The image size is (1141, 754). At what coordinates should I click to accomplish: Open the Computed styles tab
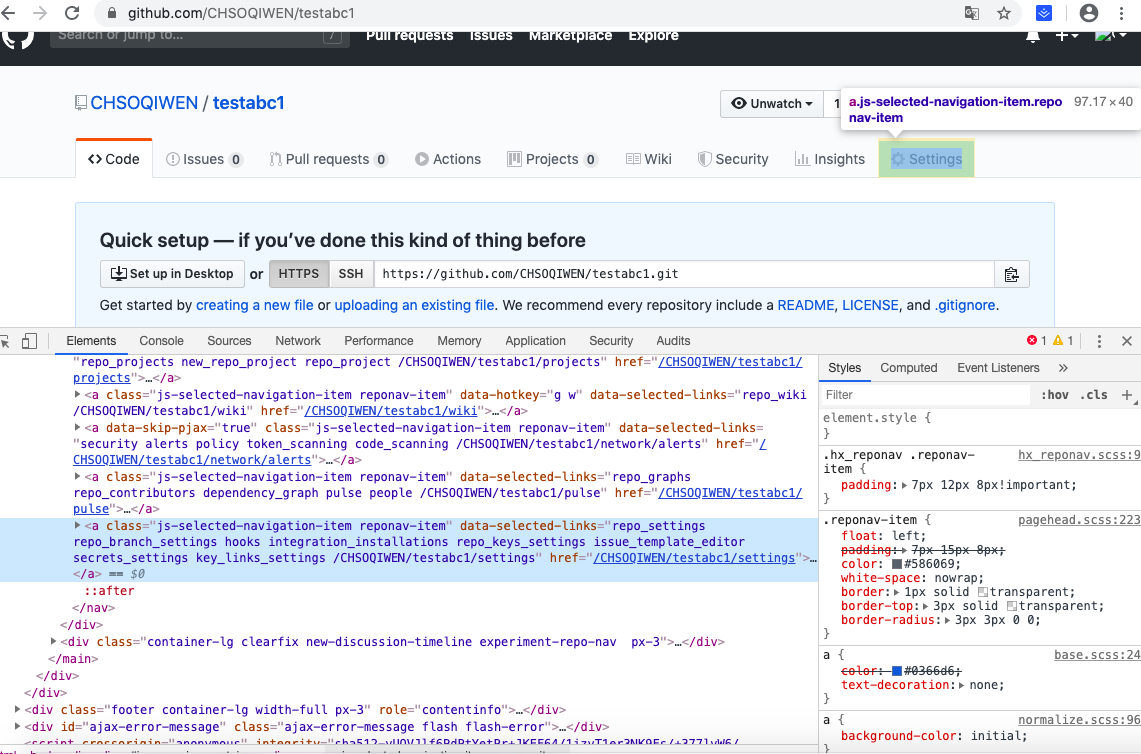908,368
